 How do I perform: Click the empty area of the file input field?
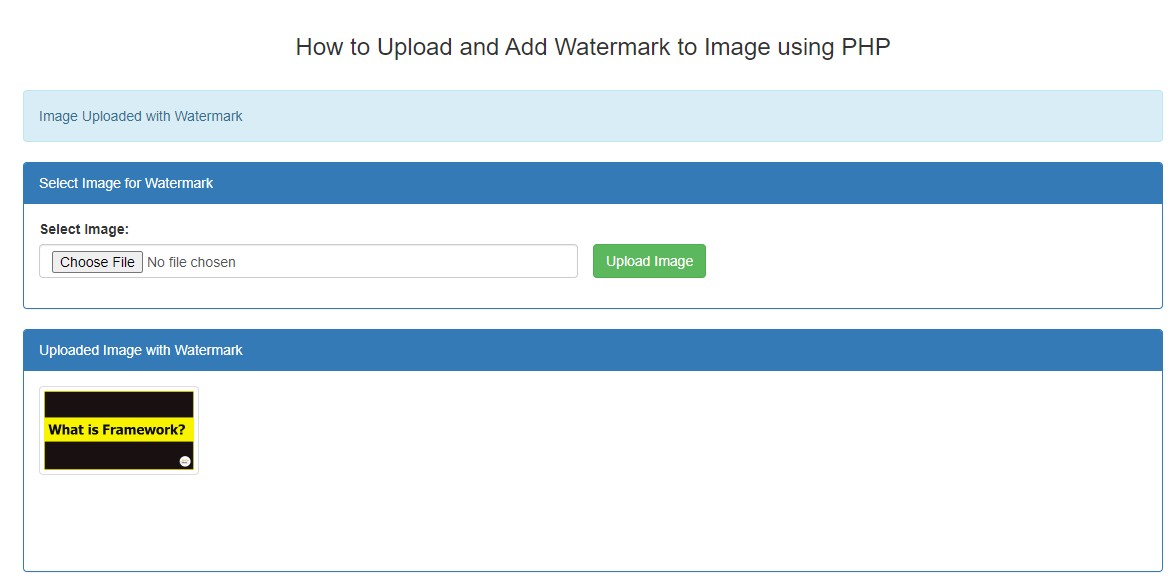[x=400, y=262]
